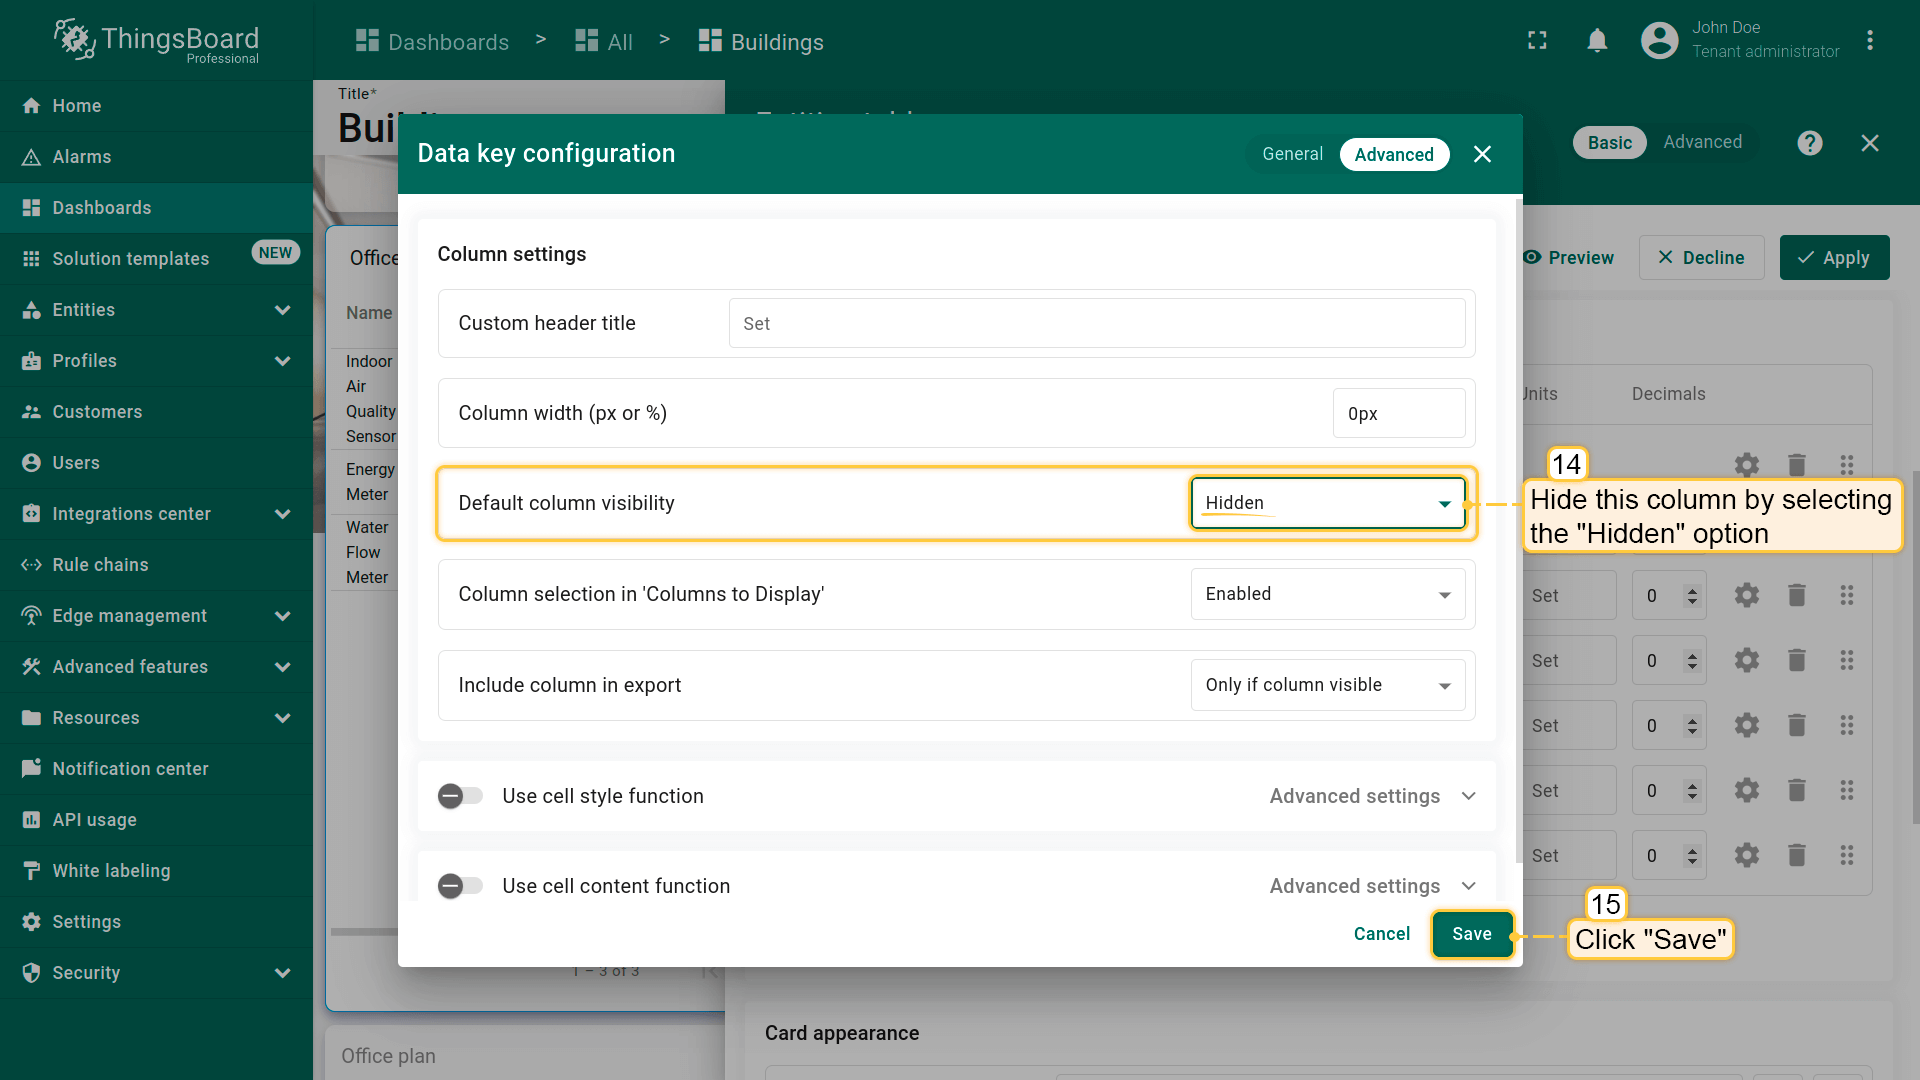
Task: Switch the settings mode to Basic
Action: pos(1609,143)
